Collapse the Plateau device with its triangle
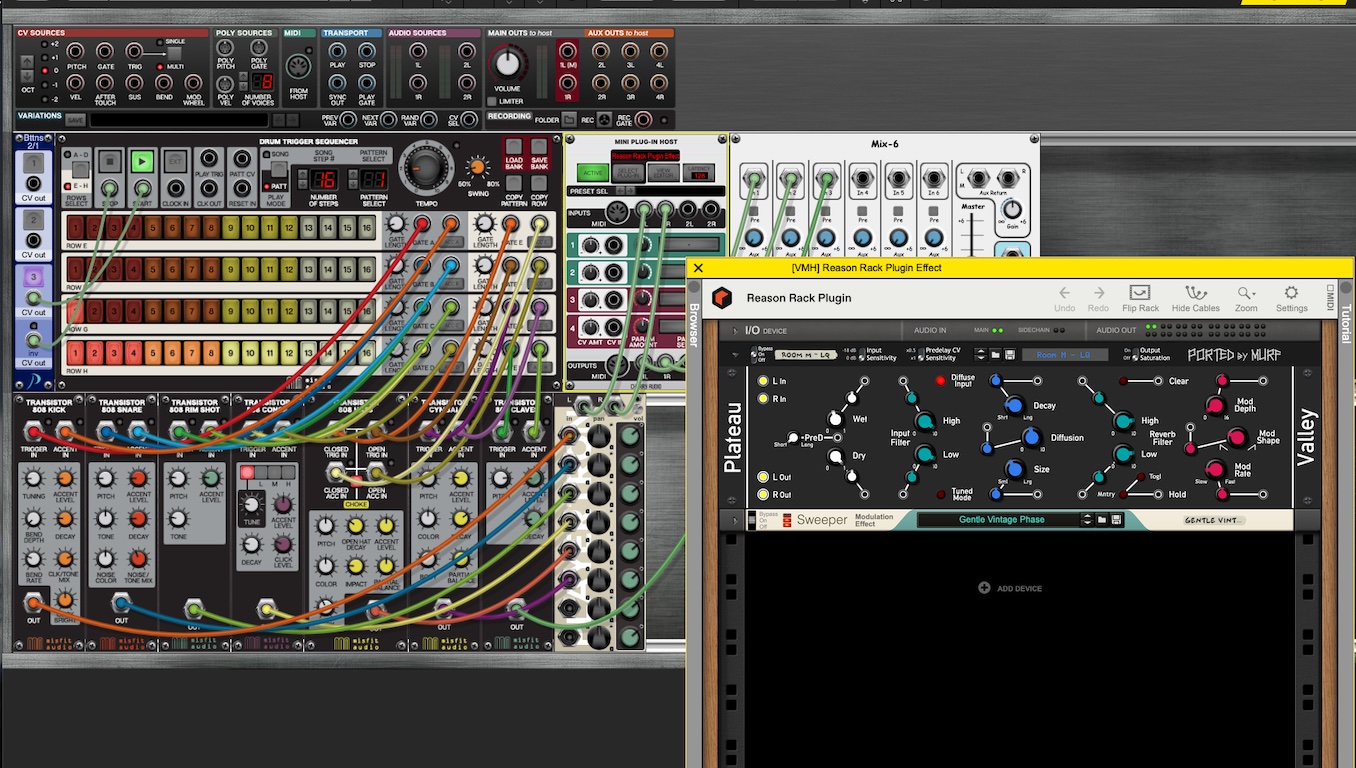The width and height of the screenshot is (1356, 768). [736, 354]
